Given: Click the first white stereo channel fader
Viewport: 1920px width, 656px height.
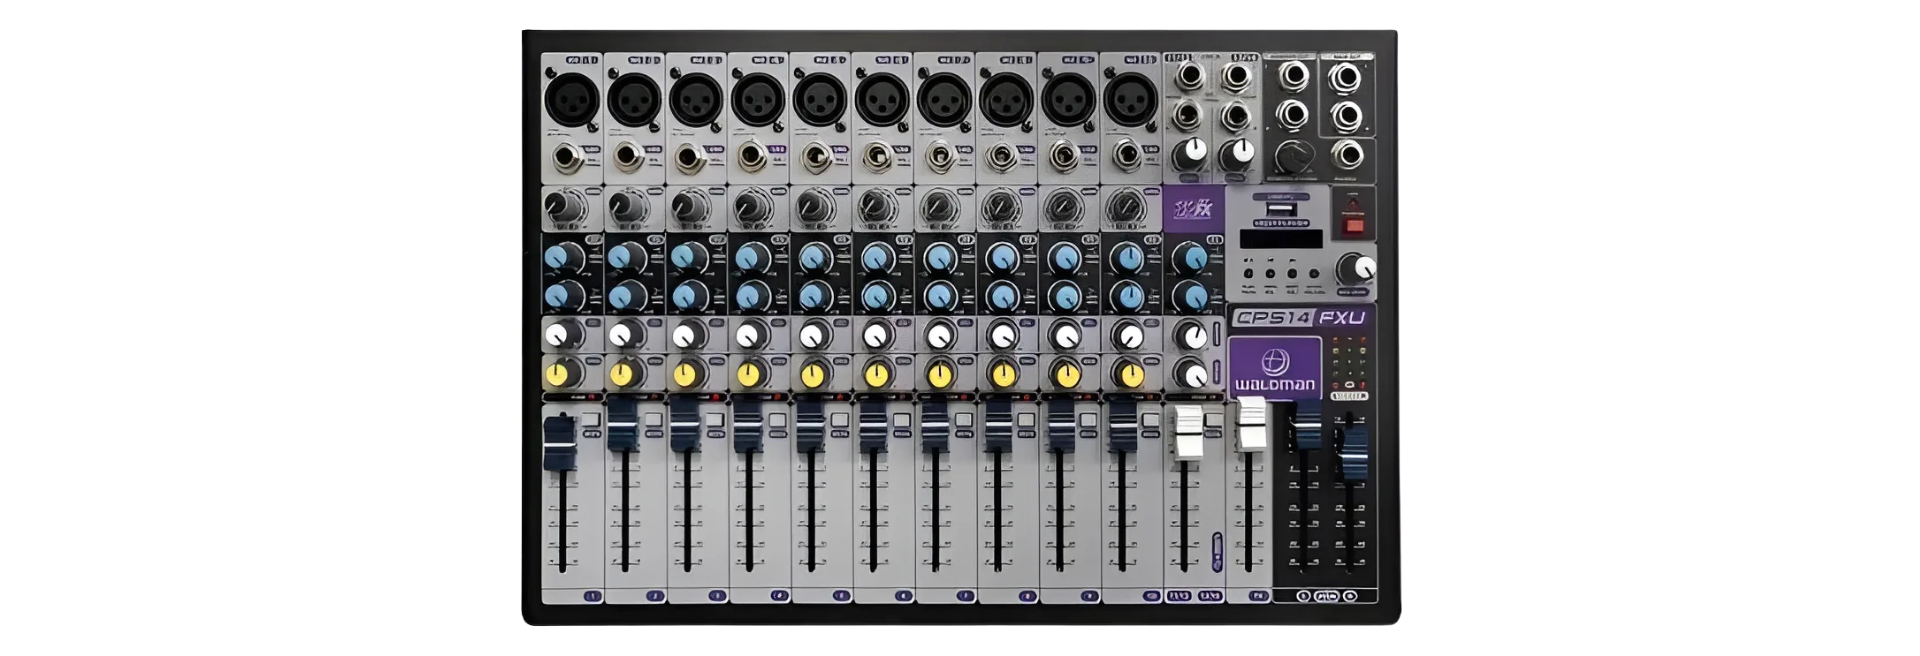Looking at the screenshot, I should [x=1187, y=431].
